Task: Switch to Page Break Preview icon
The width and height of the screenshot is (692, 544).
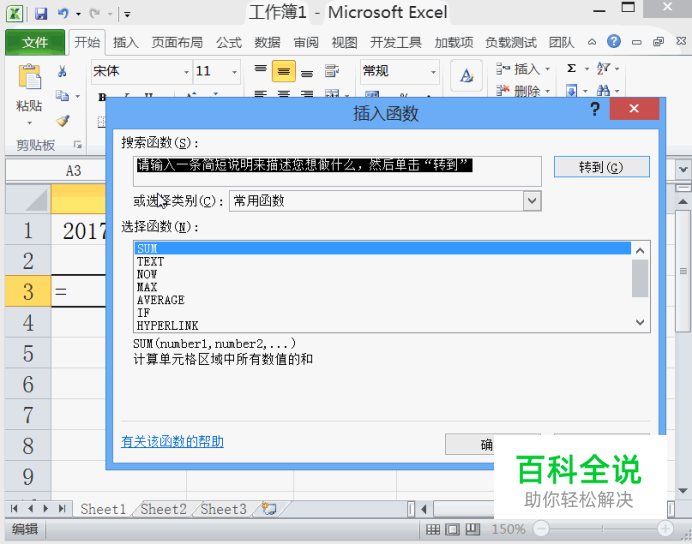Action: click(x=473, y=529)
